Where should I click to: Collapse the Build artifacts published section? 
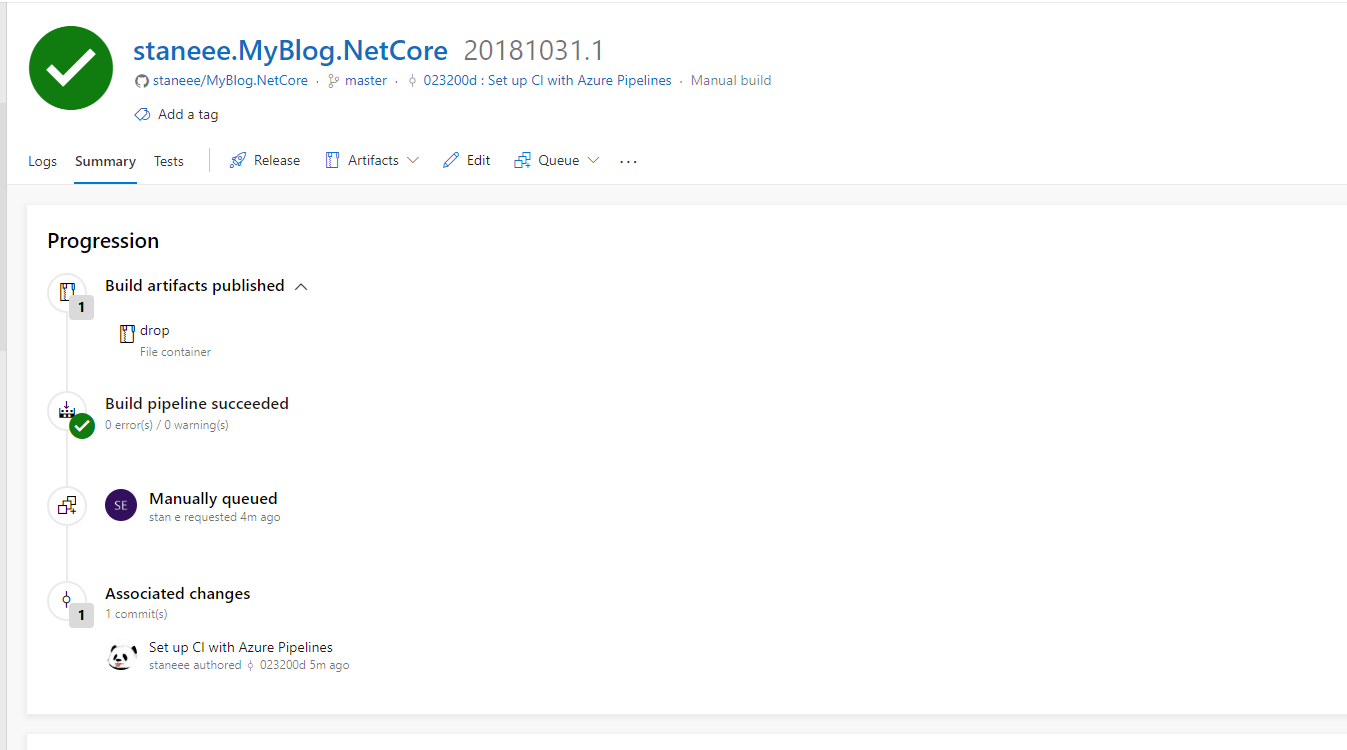pos(301,286)
